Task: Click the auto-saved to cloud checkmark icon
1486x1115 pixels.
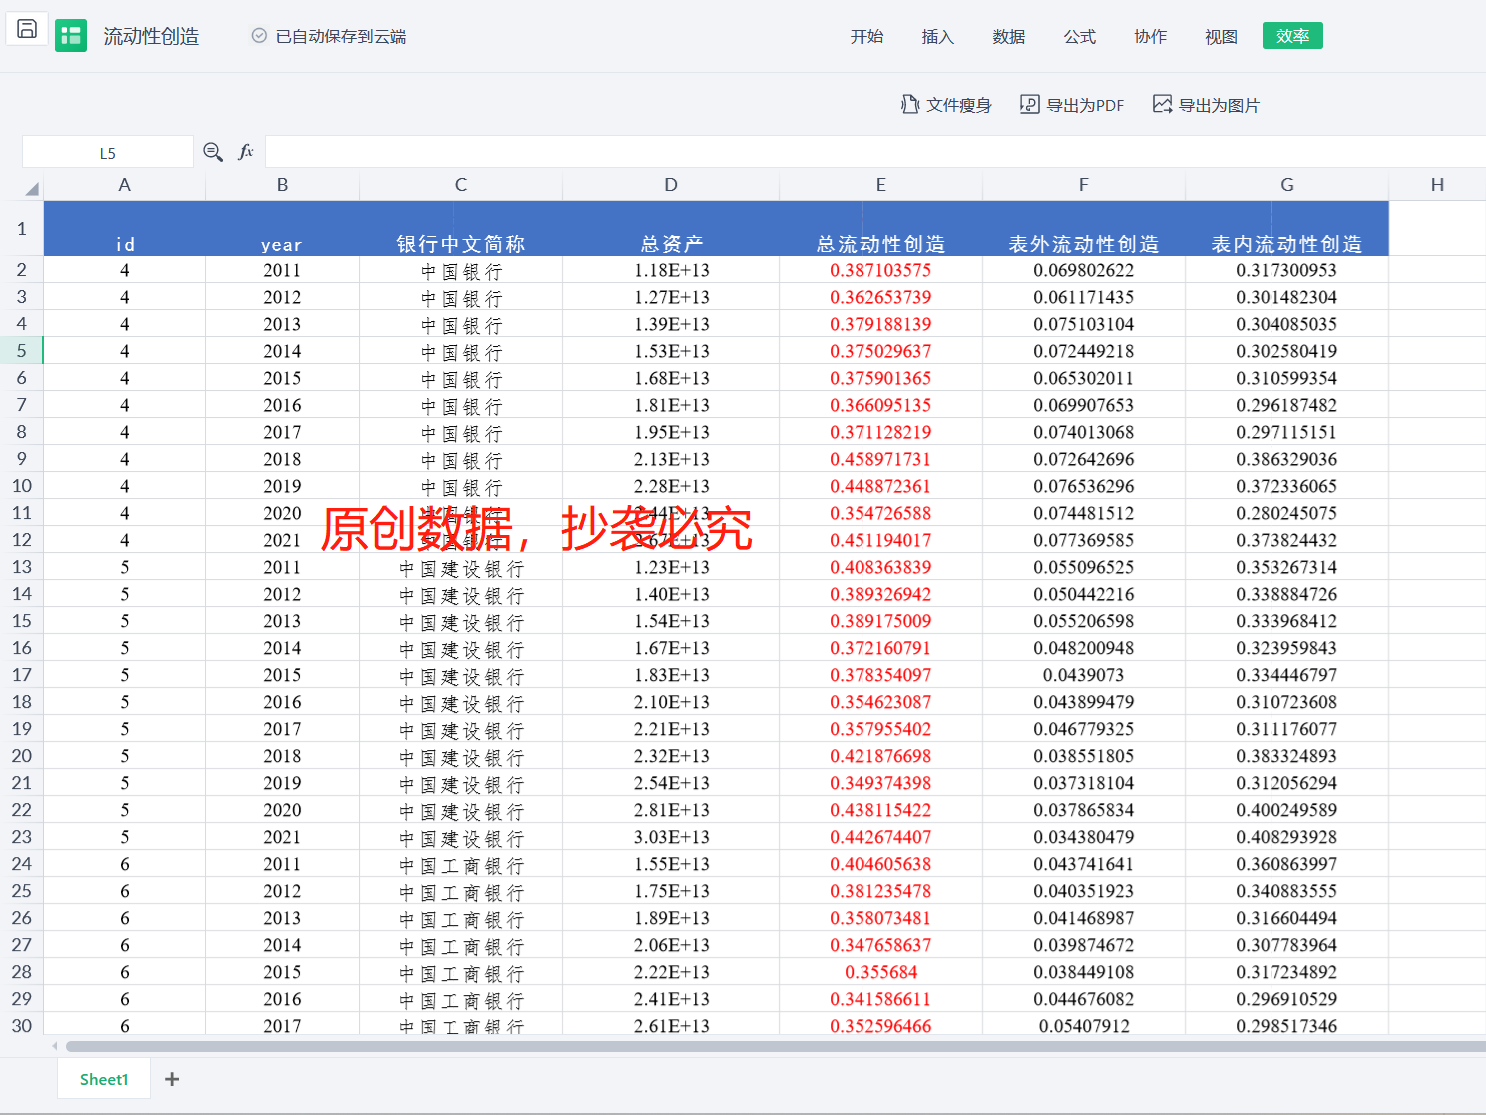Action: tap(259, 36)
